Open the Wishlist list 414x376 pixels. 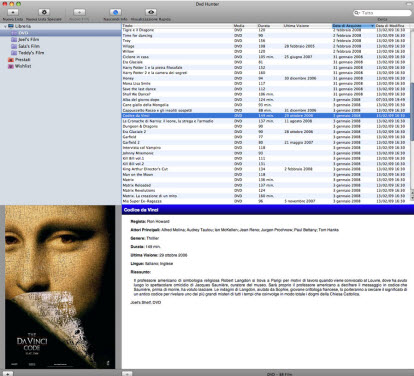[x=23, y=66]
